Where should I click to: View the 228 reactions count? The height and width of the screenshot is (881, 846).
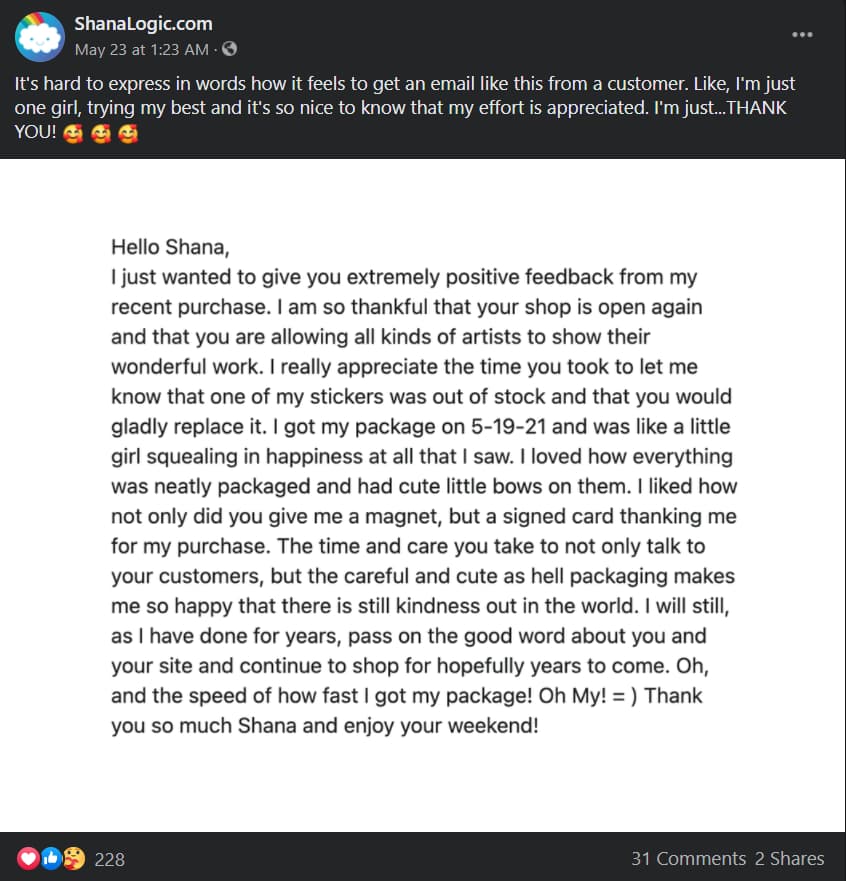tap(110, 859)
